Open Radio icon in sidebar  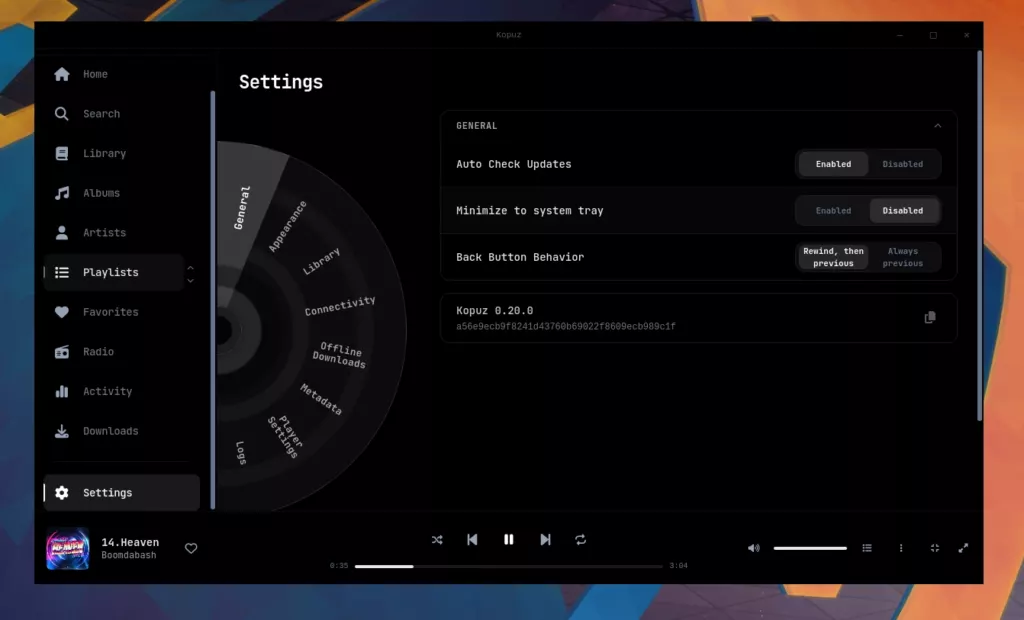(62, 352)
